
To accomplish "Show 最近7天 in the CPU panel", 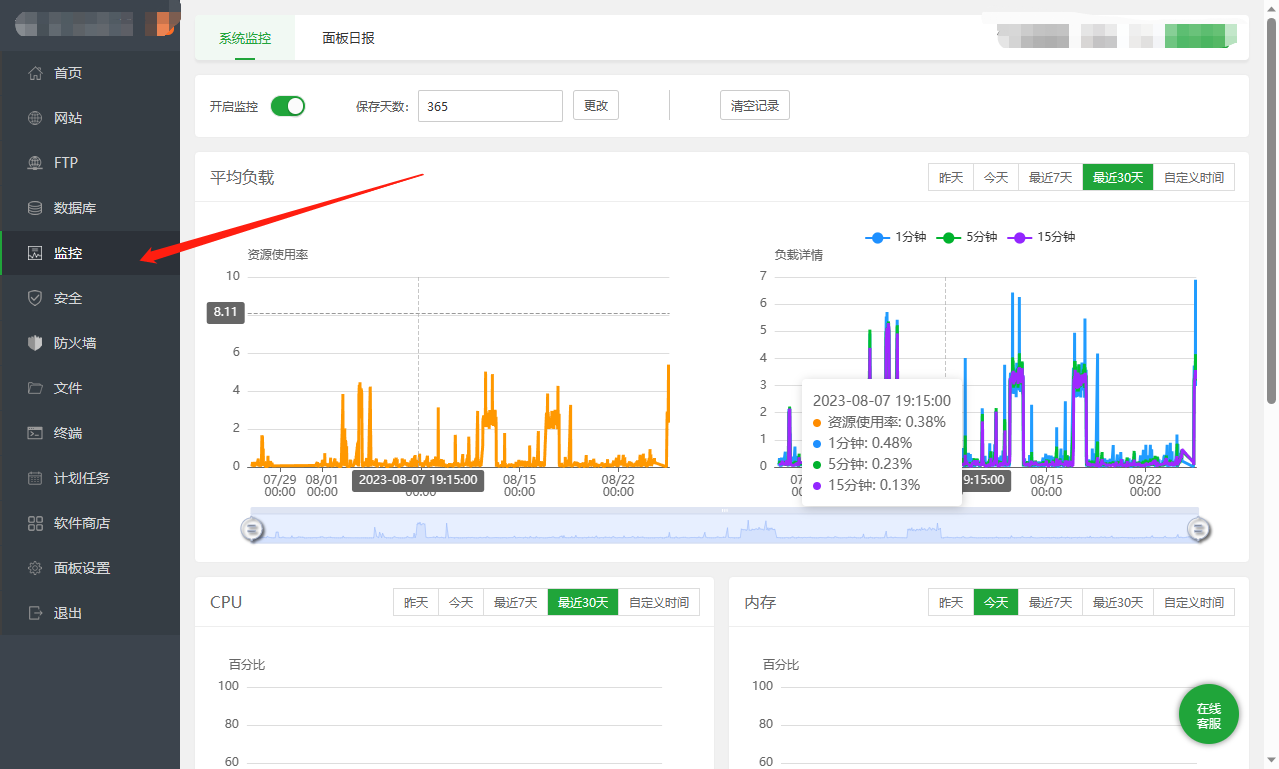I will [516, 602].
